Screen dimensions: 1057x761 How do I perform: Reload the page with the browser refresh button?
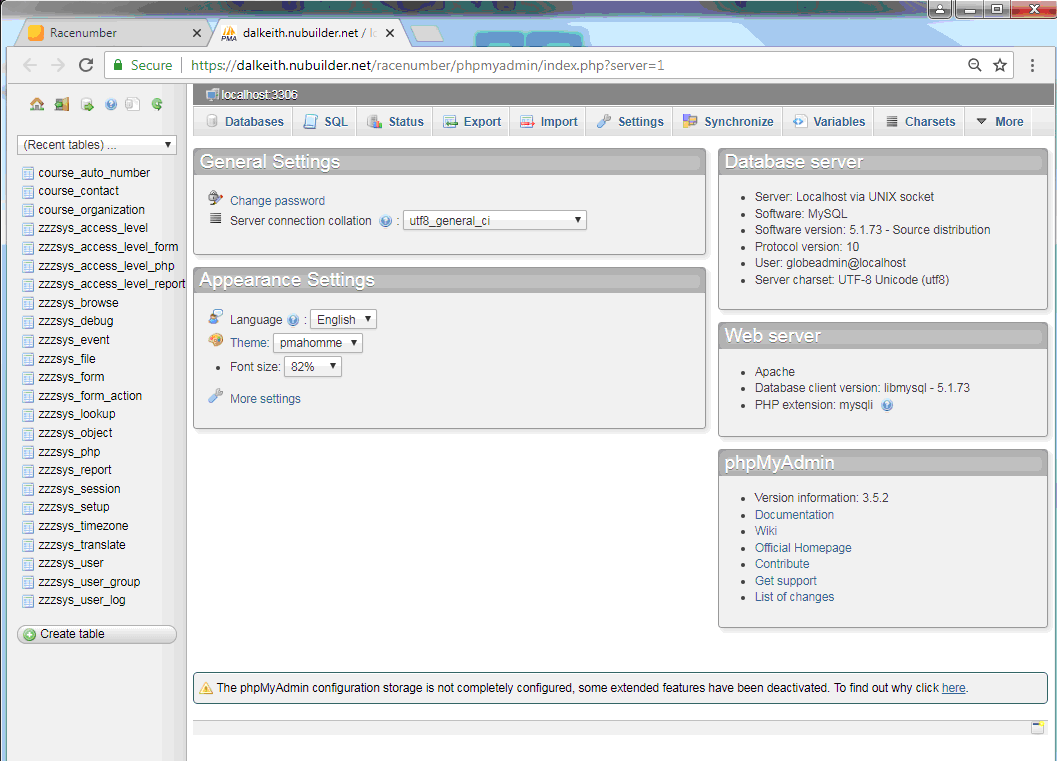[x=86, y=65]
